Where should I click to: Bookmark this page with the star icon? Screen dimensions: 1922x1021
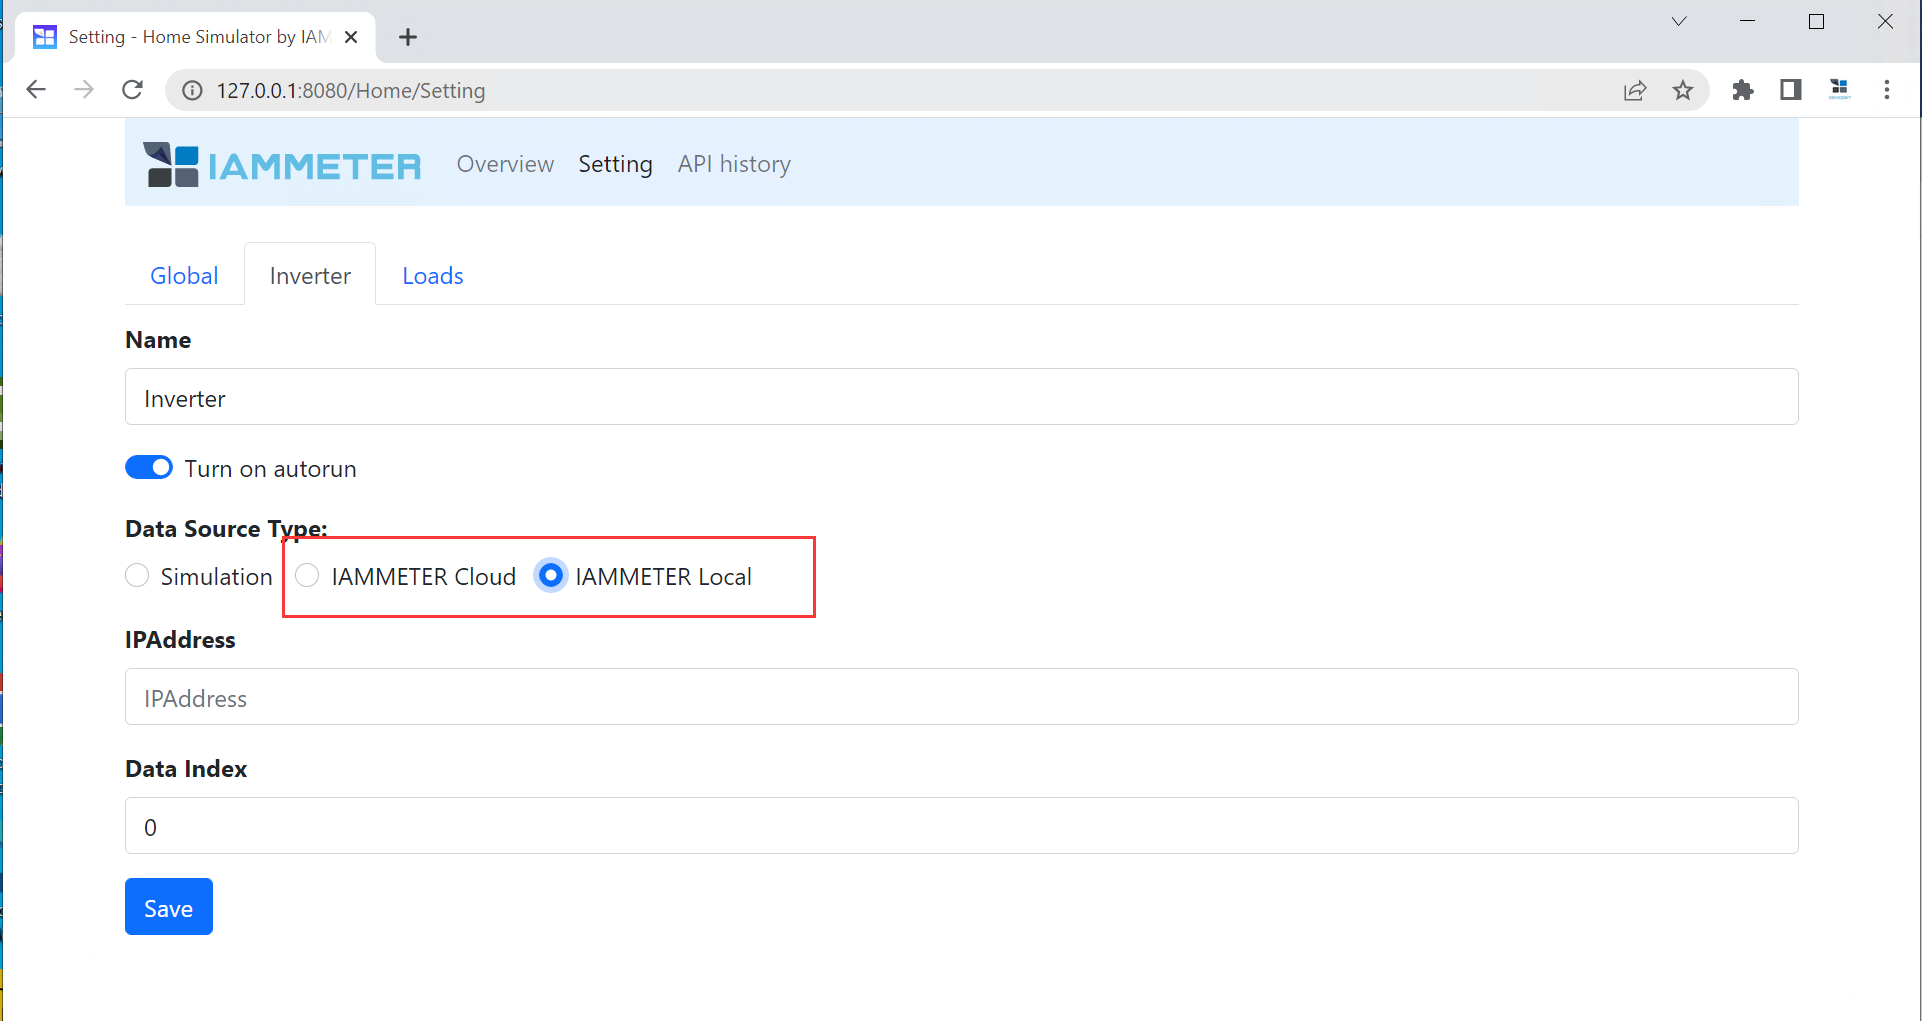(1683, 90)
